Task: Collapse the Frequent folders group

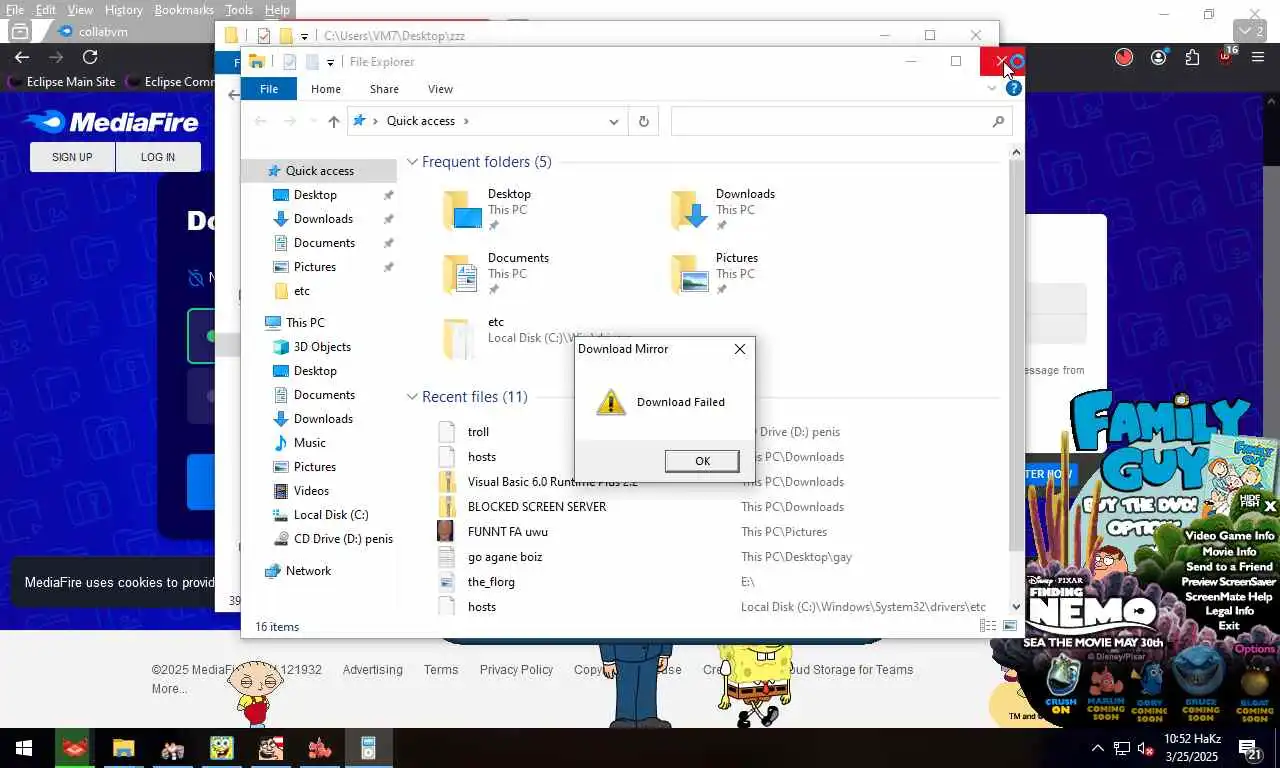Action: (x=412, y=162)
